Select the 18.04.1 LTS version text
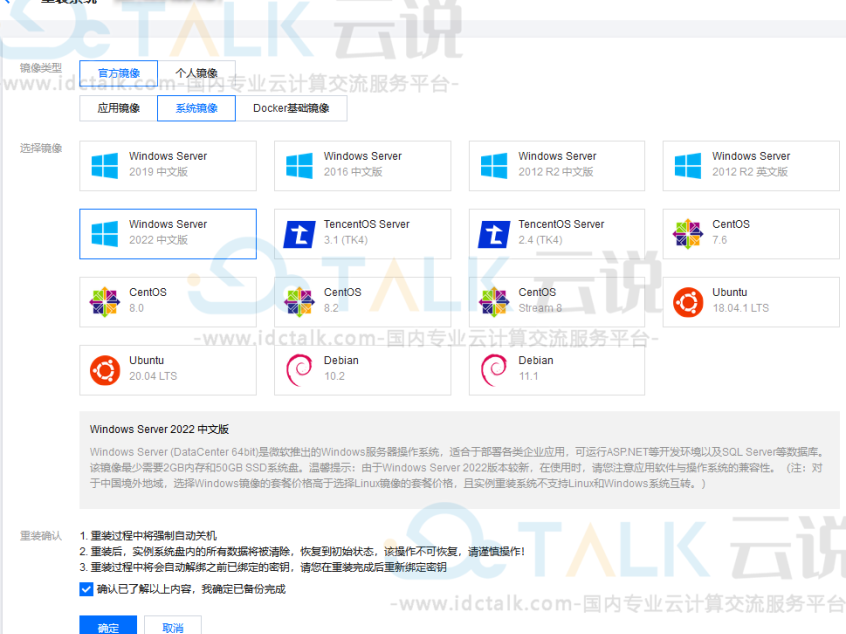 (741, 308)
